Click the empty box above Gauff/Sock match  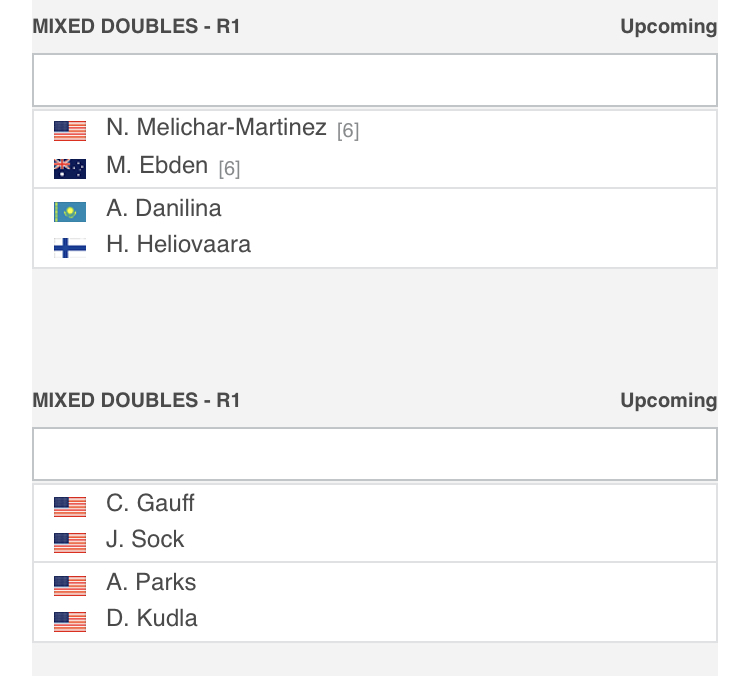click(x=375, y=454)
